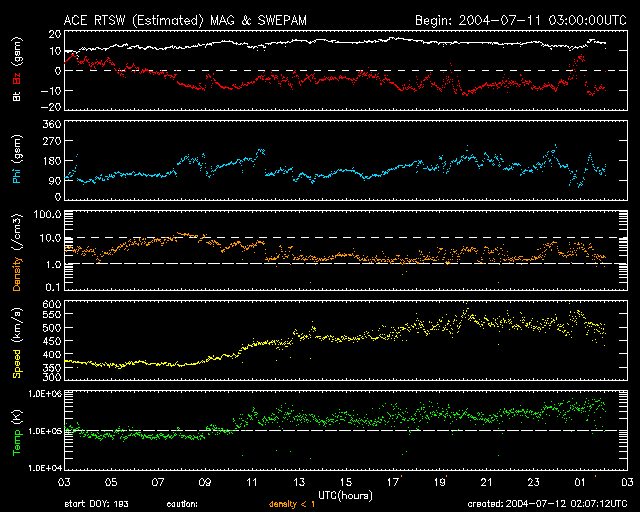Select the "01" hour tick label
Image resolution: width=640 pixels, height=512 pixels.
pos(580,483)
